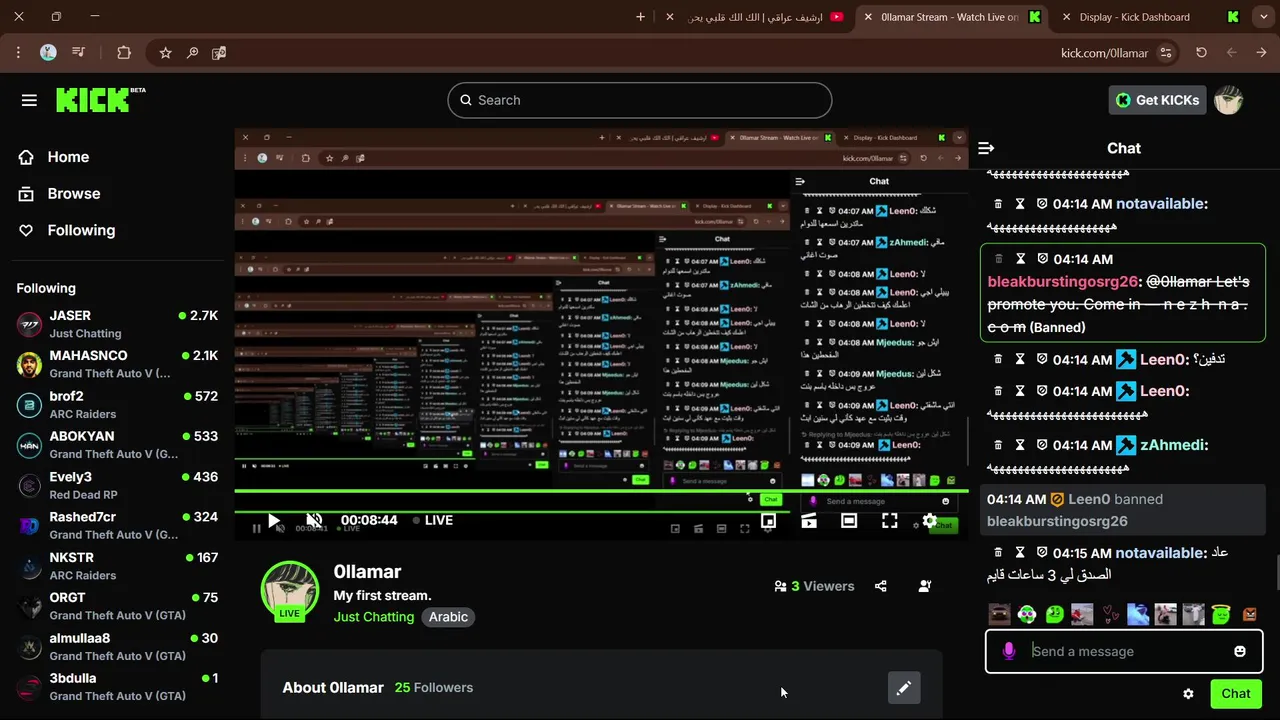The image size is (1280, 720).
Task: Edit the About 0llamar section
Action: [904, 688]
